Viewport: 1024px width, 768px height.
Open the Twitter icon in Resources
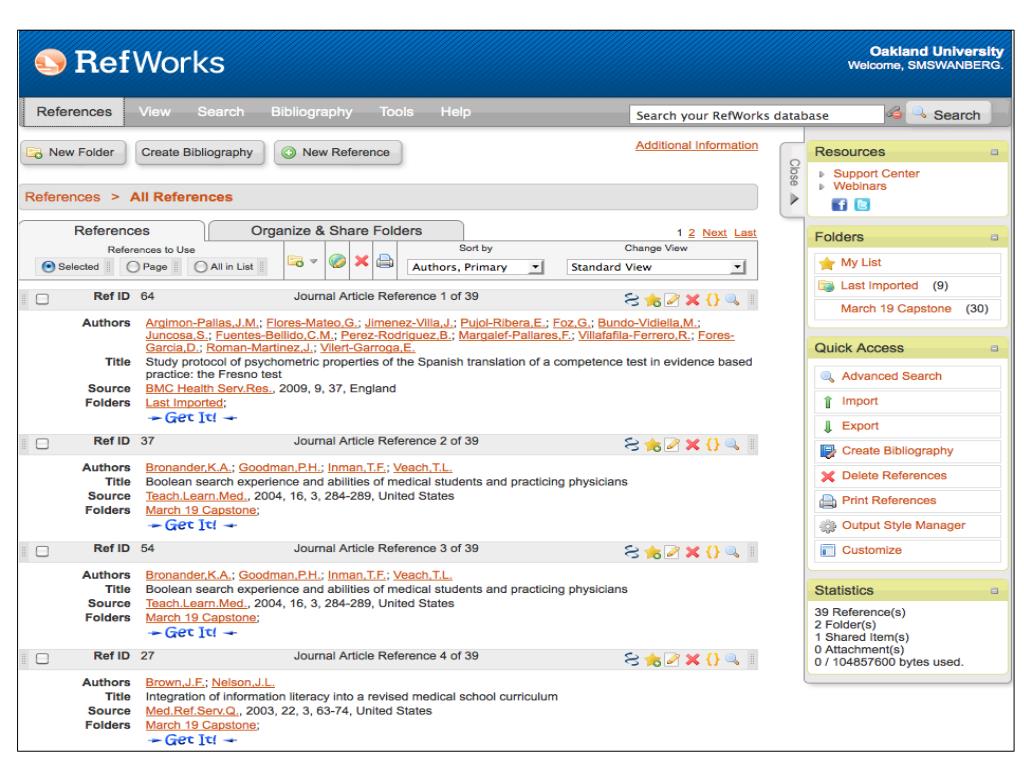(862, 204)
